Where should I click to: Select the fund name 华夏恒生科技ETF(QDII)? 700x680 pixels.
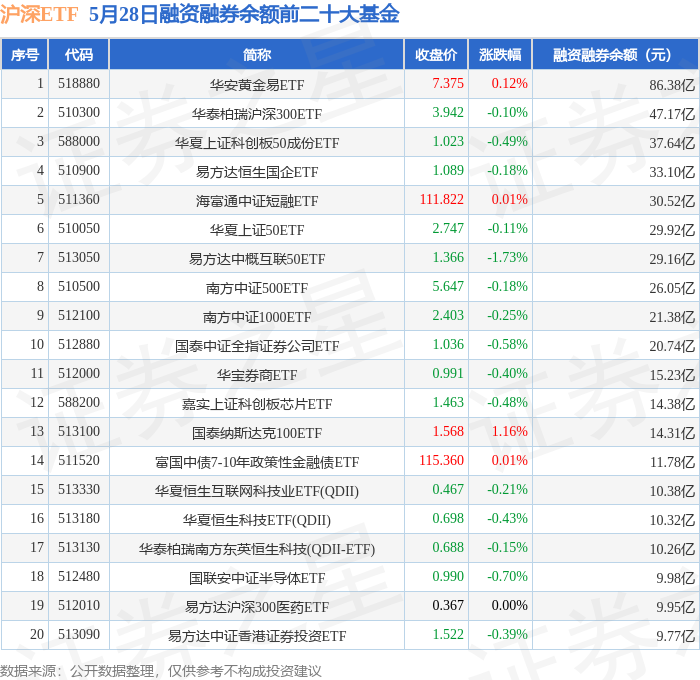[x=257, y=520]
